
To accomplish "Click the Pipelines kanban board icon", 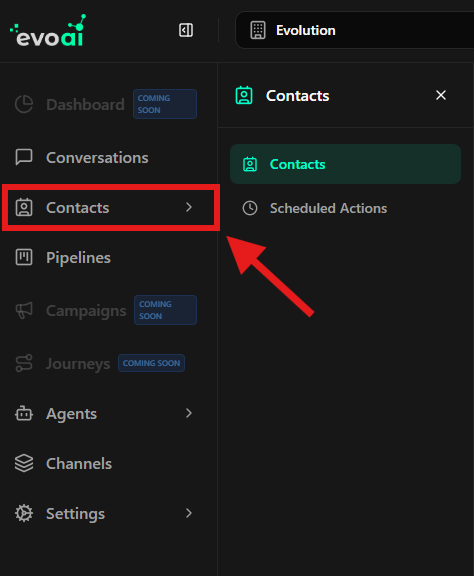I will coord(24,257).
